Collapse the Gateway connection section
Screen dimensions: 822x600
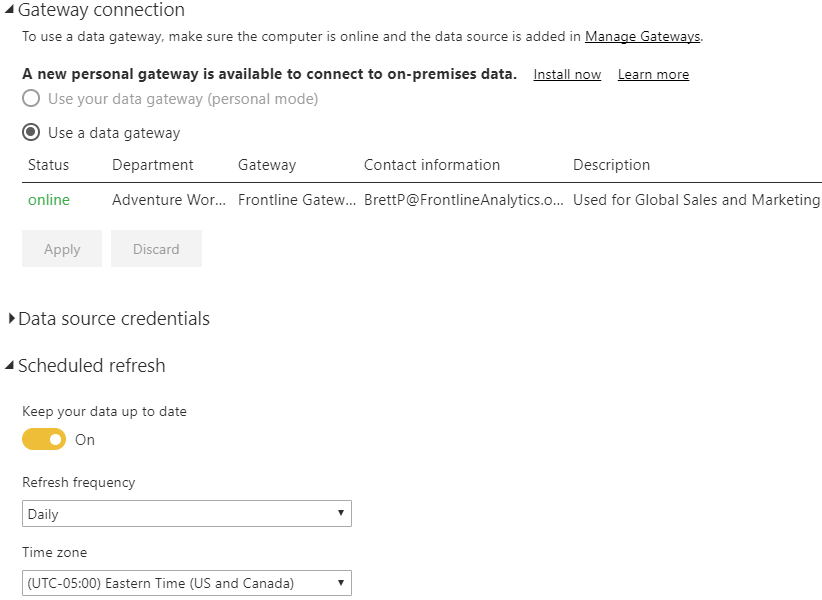(9, 10)
